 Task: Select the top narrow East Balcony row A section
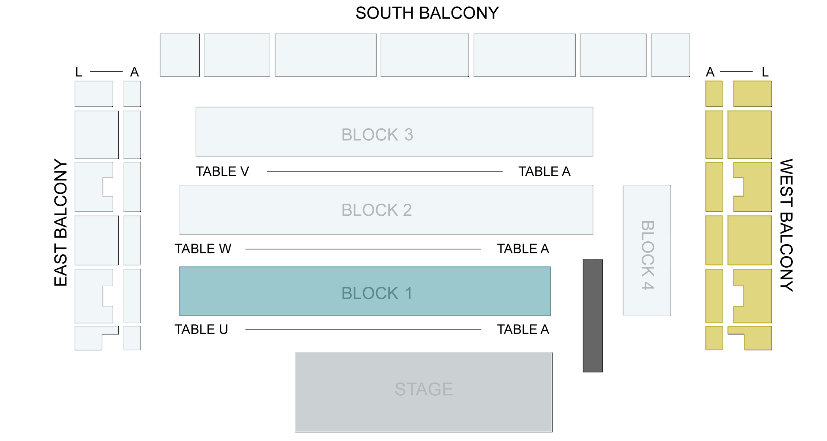[x=132, y=94]
